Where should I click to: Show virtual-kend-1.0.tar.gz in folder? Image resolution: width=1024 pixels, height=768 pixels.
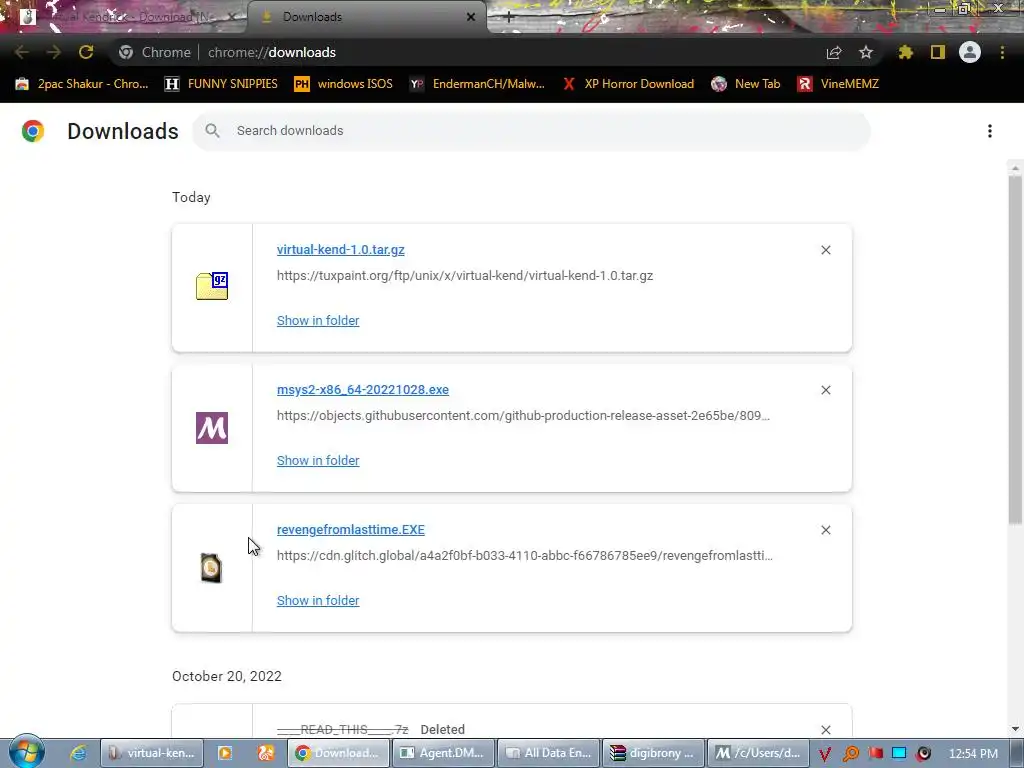coord(318,320)
